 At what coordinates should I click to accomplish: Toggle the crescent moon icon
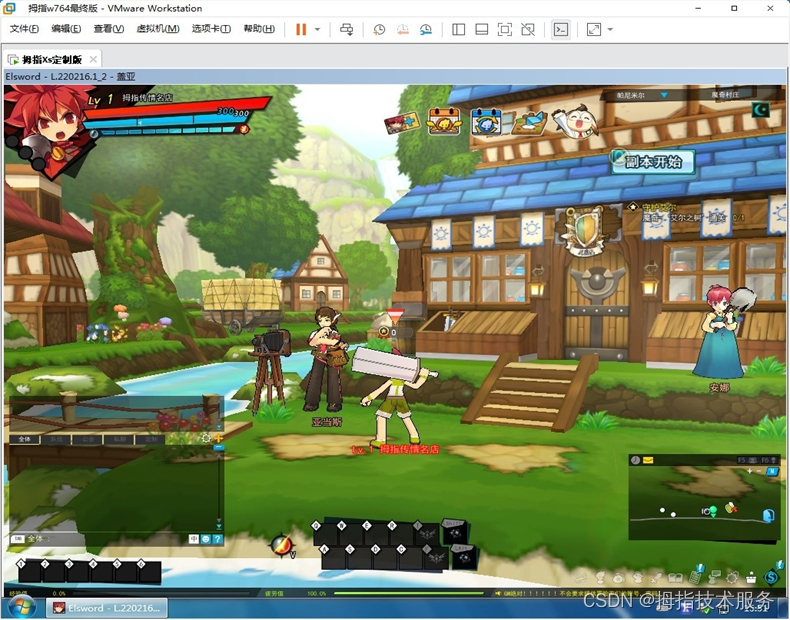761,109
